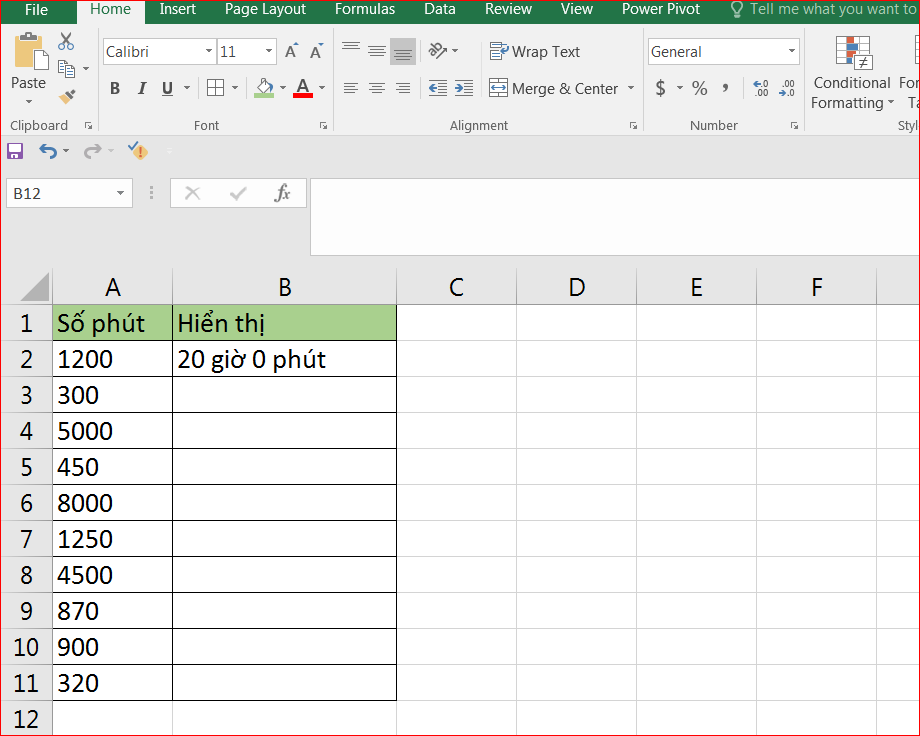The height and width of the screenshot is (736, 920).
Task: Select the cell "20 giờ 0 phút"
Action: pos(285,359)
